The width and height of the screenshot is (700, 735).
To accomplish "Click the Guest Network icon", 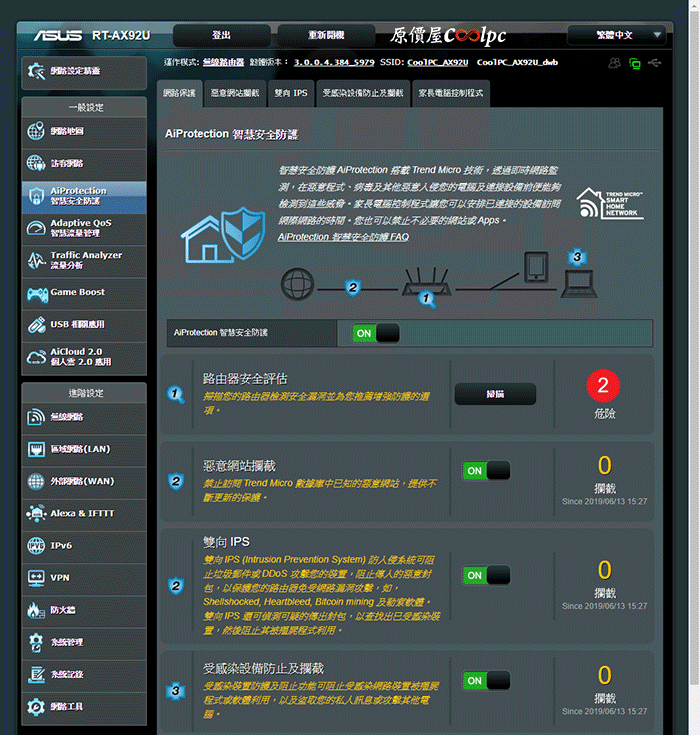I will coord(36,163).
